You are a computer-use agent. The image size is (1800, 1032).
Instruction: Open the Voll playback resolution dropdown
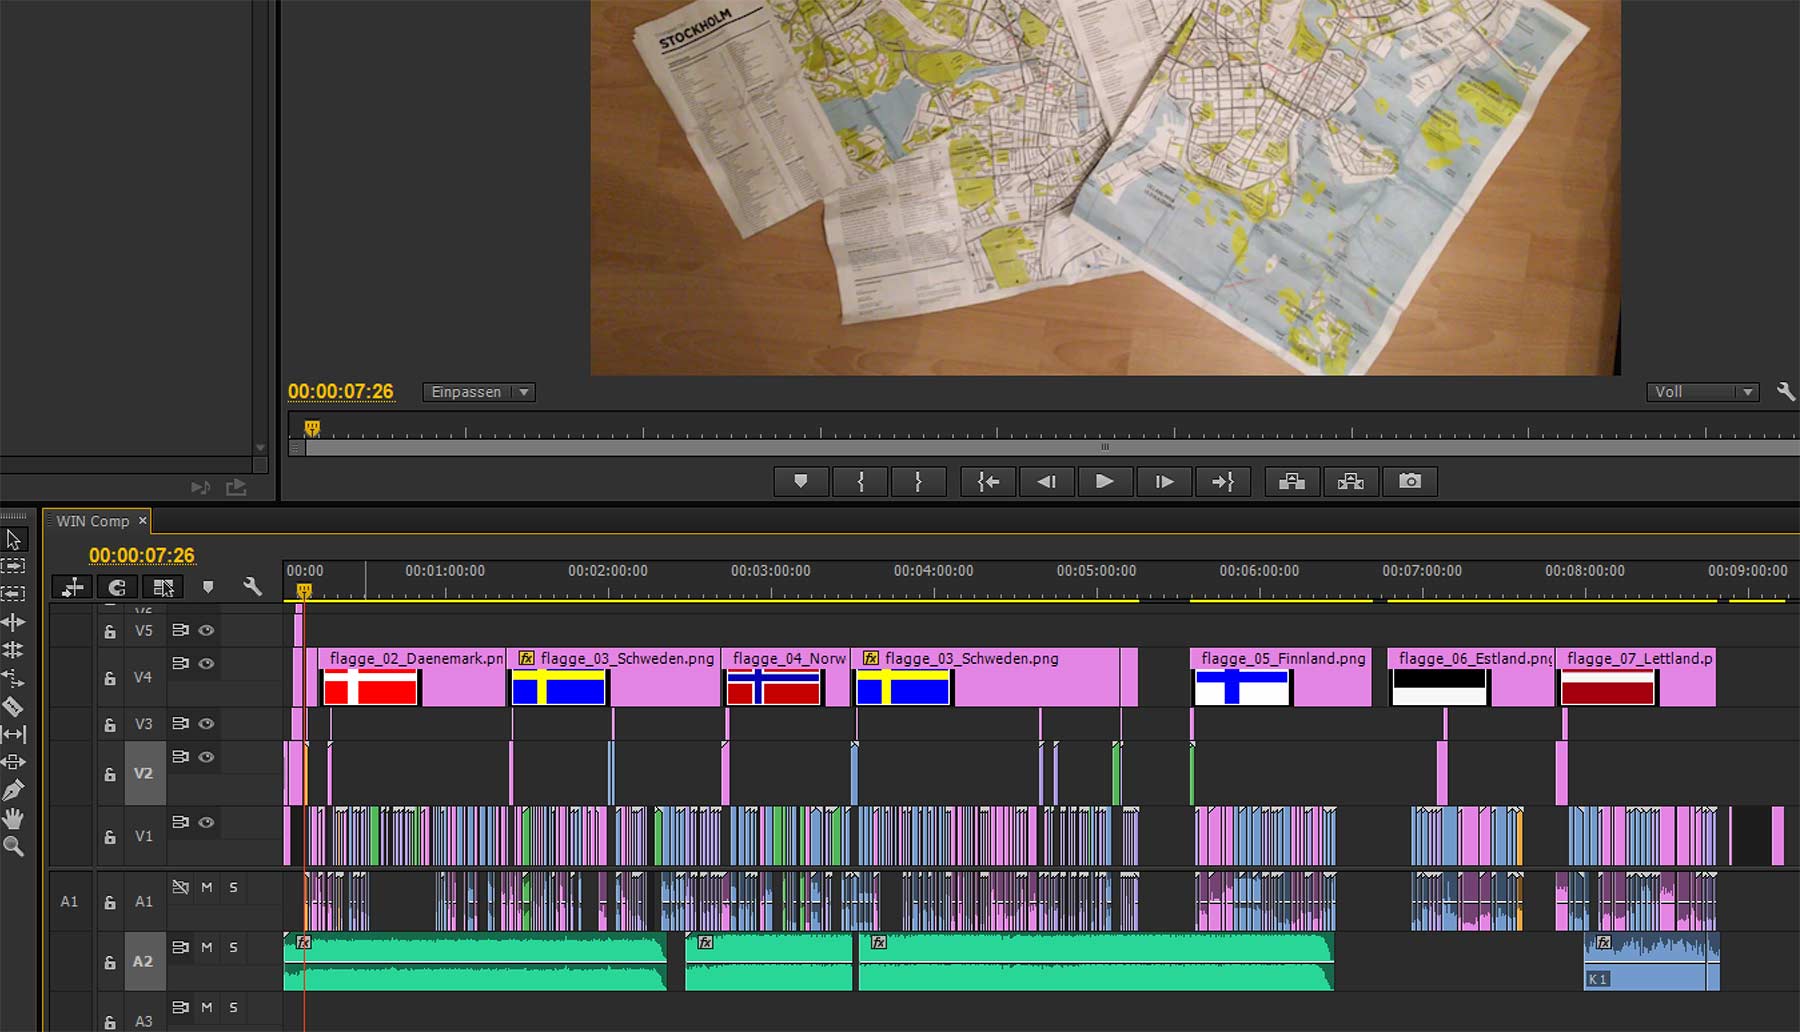tap(1701, 392)
